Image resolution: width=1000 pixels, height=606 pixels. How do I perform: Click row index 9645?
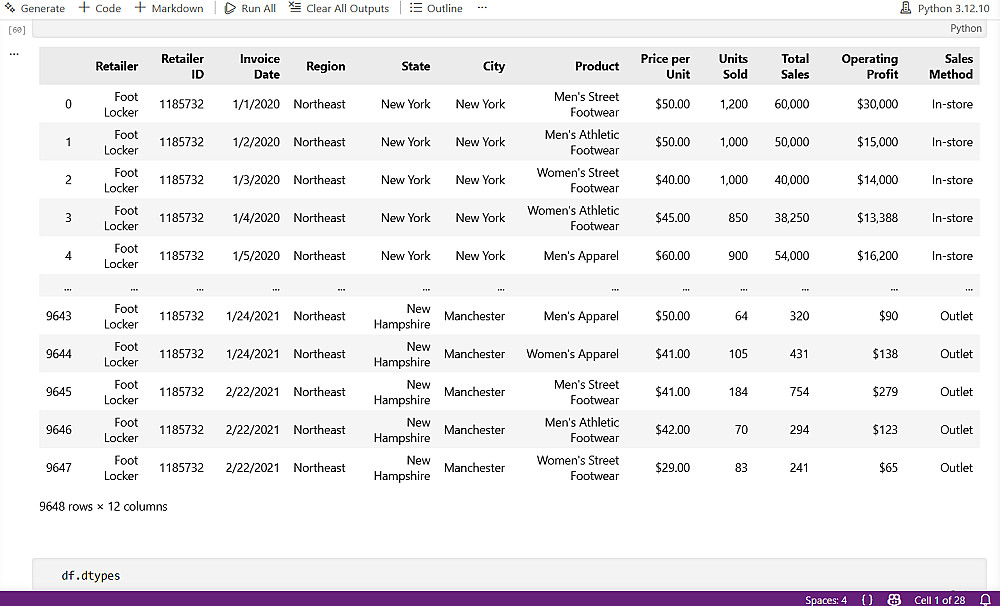click(x=59, y=392)
